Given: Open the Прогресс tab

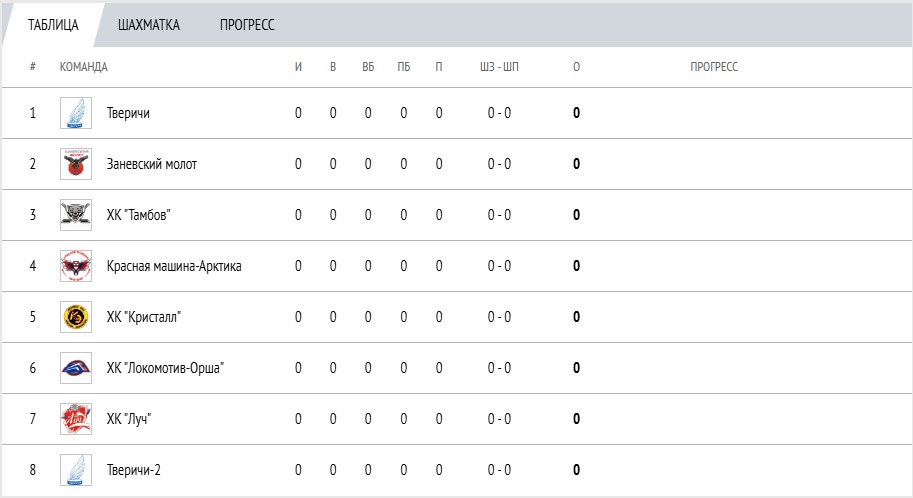Looking at the screenshot, I should tap(247, 25).
